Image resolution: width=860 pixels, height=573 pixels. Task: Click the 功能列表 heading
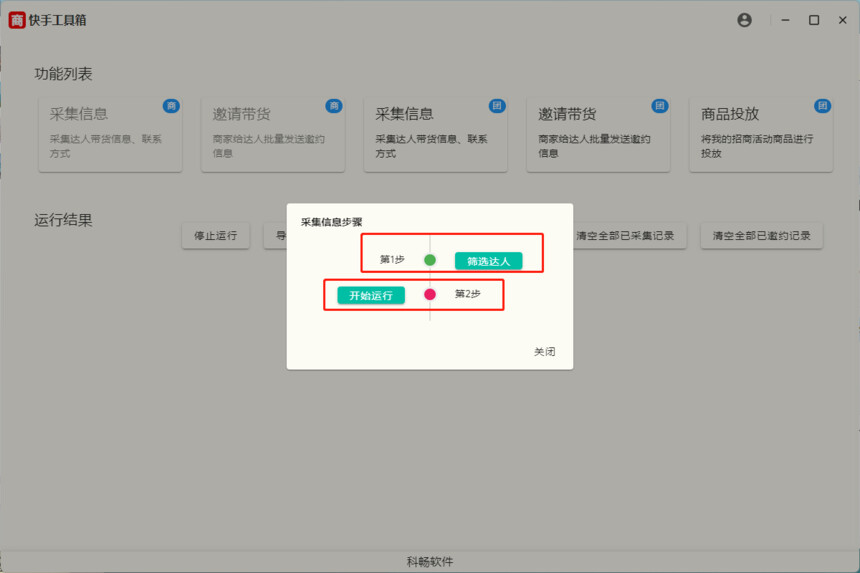[63, 73]
